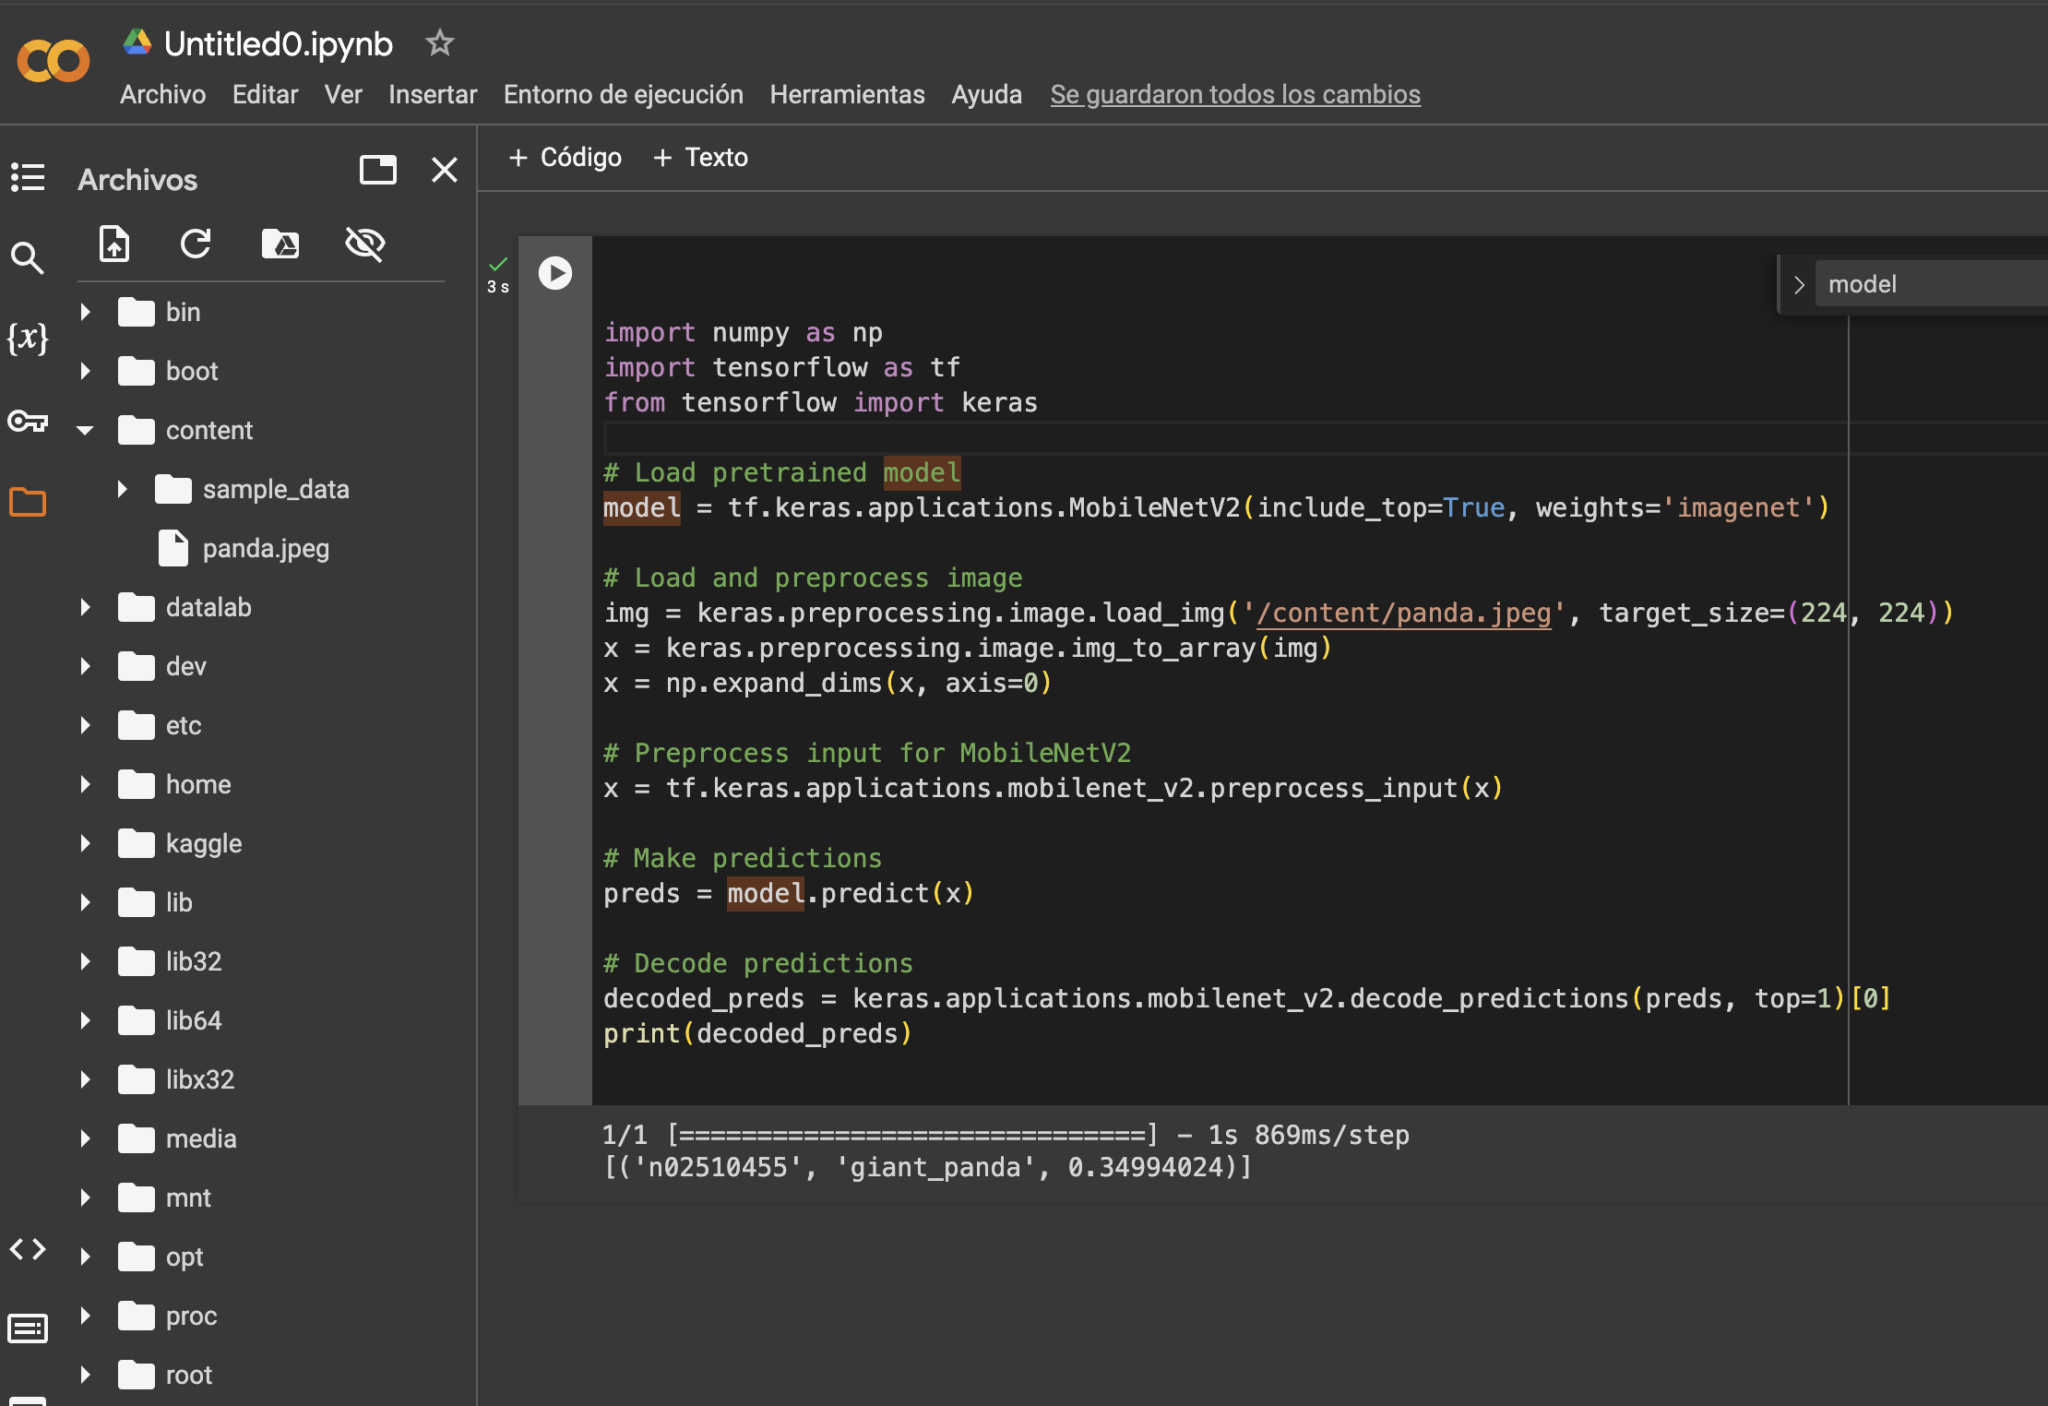The image size is (2048, 1406).
Task: Open the Insertar menu
Action: coord(432,95)
